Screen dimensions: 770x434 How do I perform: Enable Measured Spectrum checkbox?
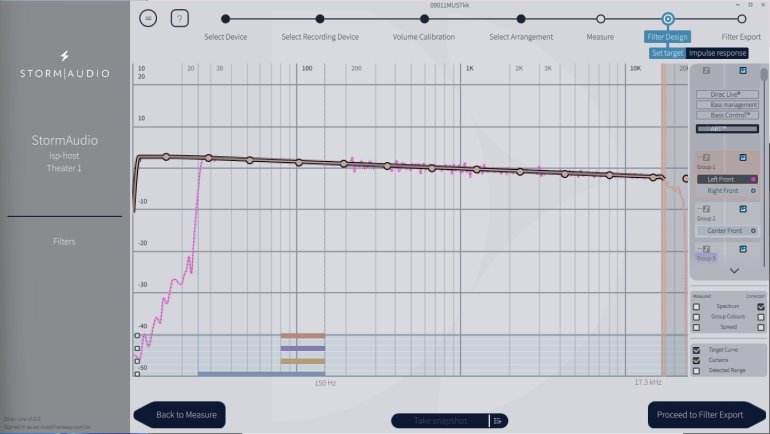(x=696, y=307)
